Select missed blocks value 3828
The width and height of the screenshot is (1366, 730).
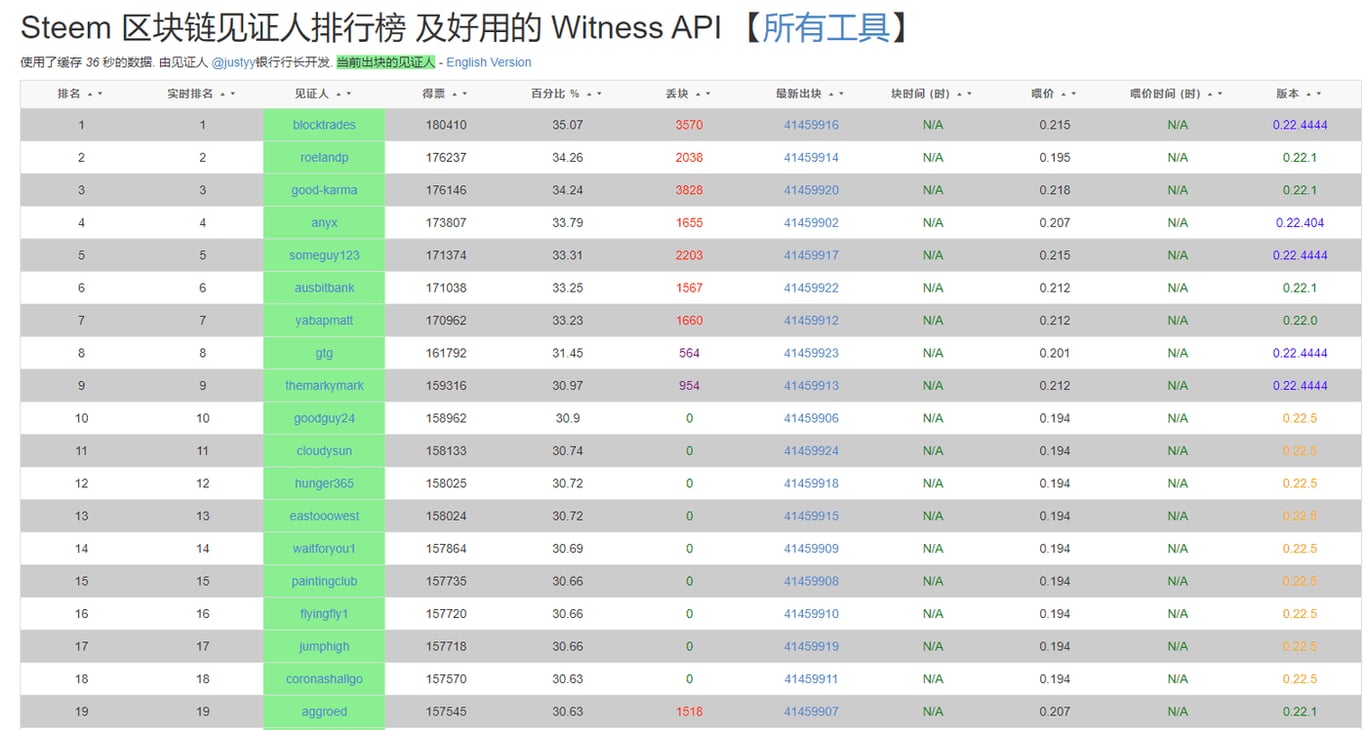tap(689, 190)
